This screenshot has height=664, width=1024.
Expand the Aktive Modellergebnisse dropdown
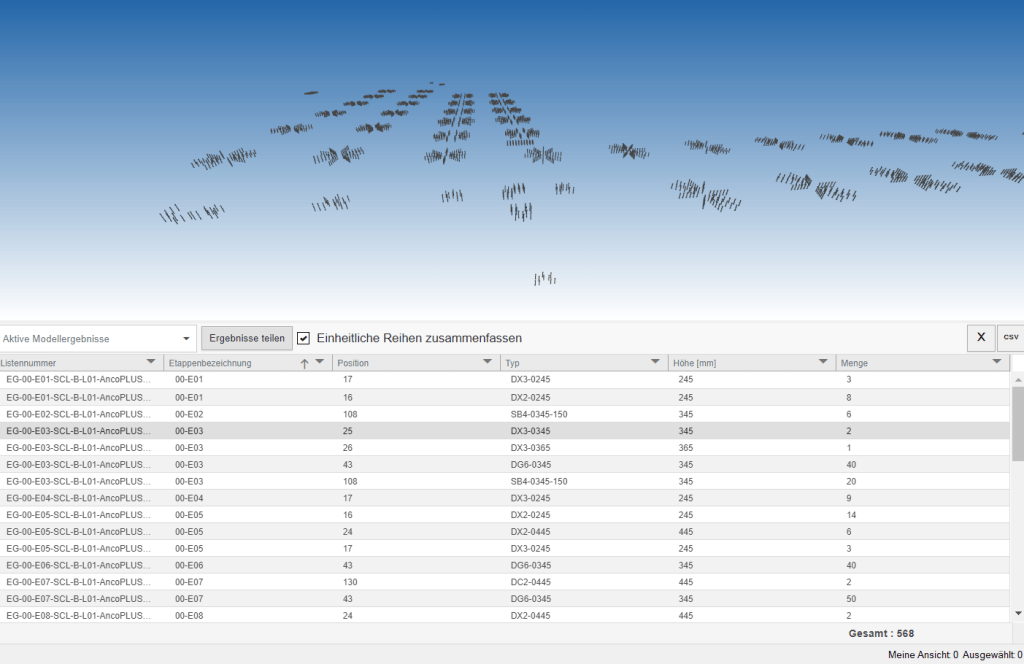(186, 339)
